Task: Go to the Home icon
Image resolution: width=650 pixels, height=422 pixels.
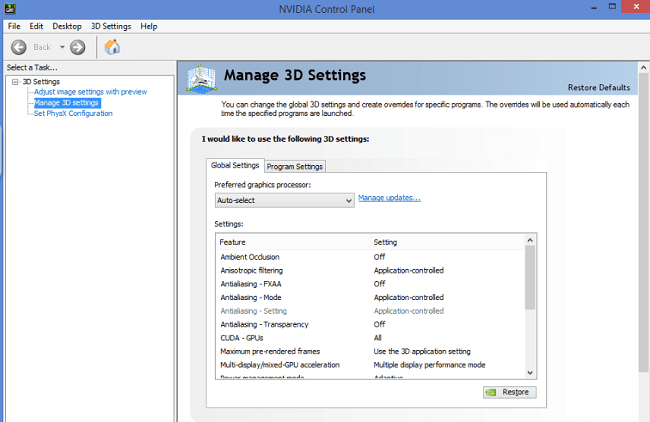Action: pyautogui.click(x=112, y=47)
